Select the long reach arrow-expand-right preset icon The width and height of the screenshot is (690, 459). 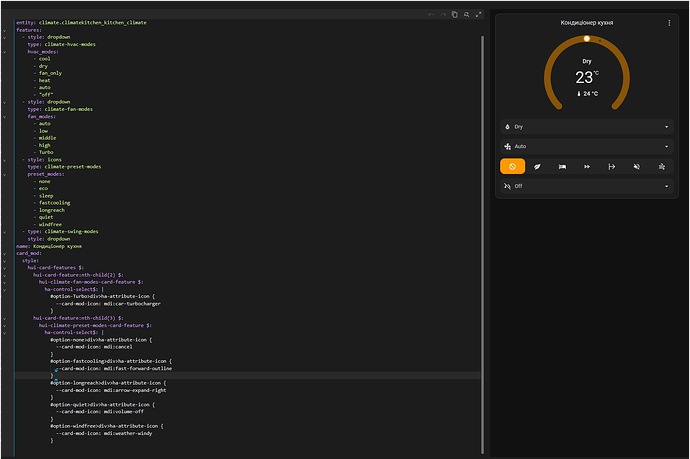pos(612,166)
